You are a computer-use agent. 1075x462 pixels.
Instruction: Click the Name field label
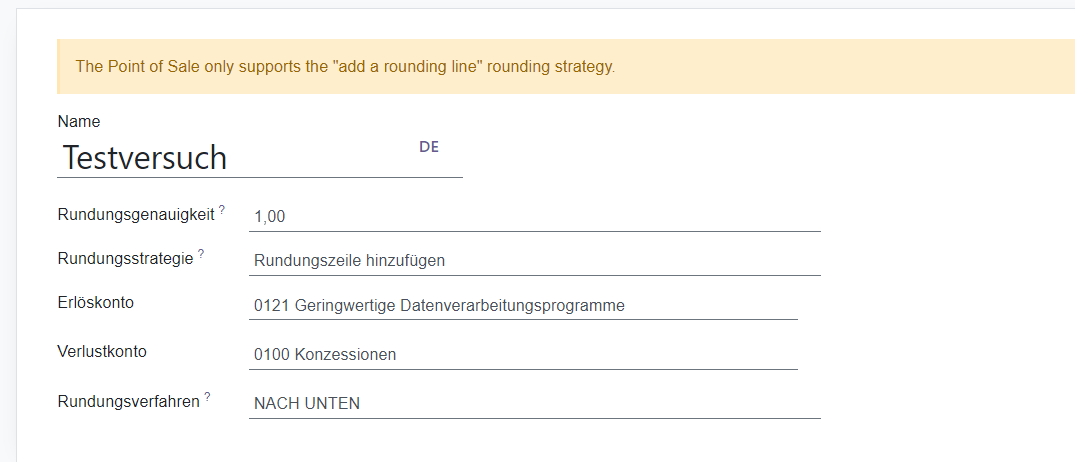pos(79,122)
